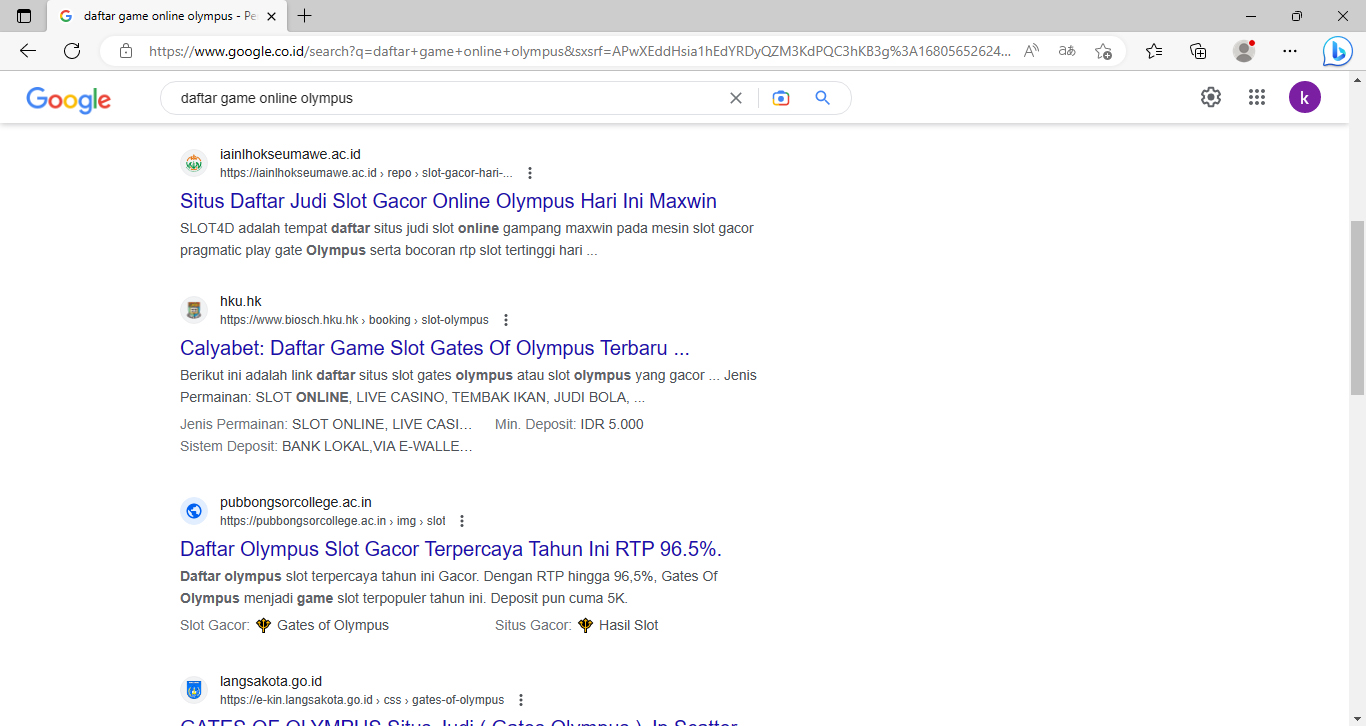Click the langsakota.go.id site name
This screenshot has height=726, width=1366.
click(x=271, y=681)
